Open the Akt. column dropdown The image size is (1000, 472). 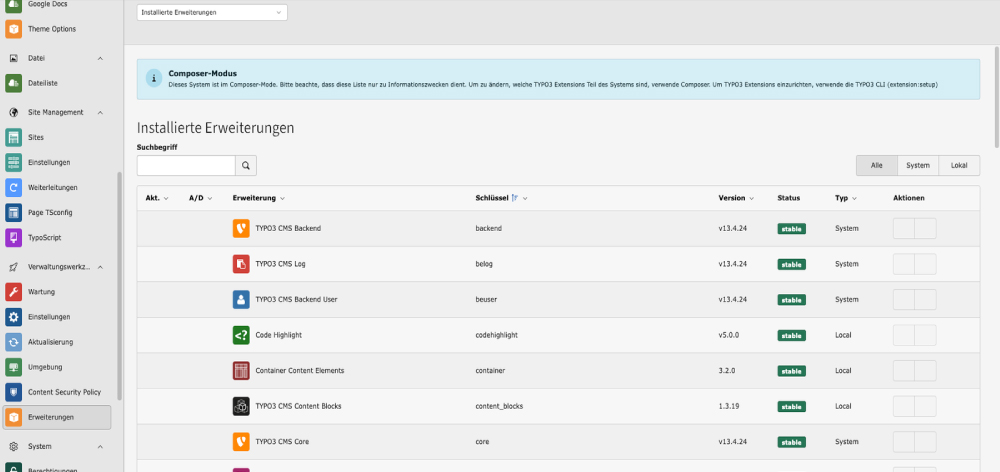(166, 198)
